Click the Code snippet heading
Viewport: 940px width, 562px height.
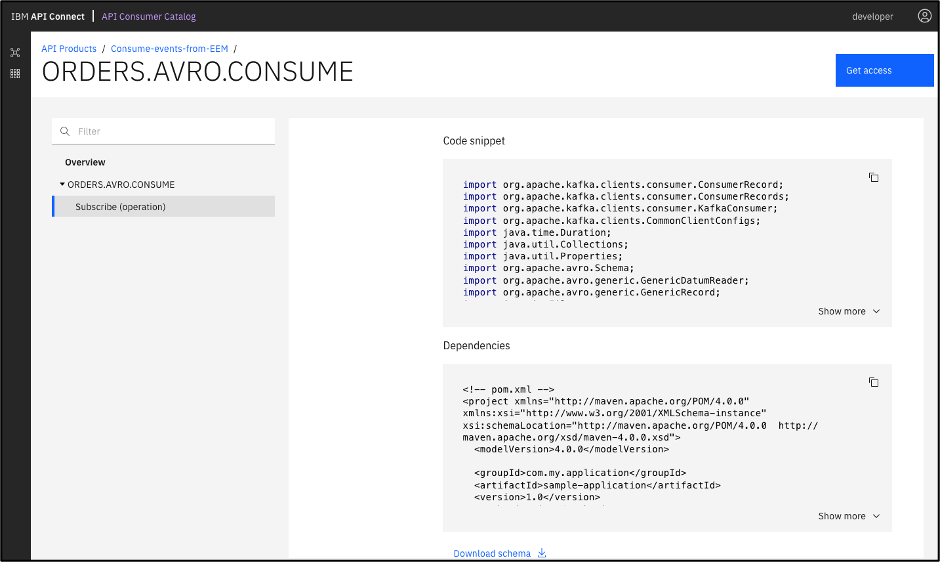pyautogui.click(x=474, y=141)
